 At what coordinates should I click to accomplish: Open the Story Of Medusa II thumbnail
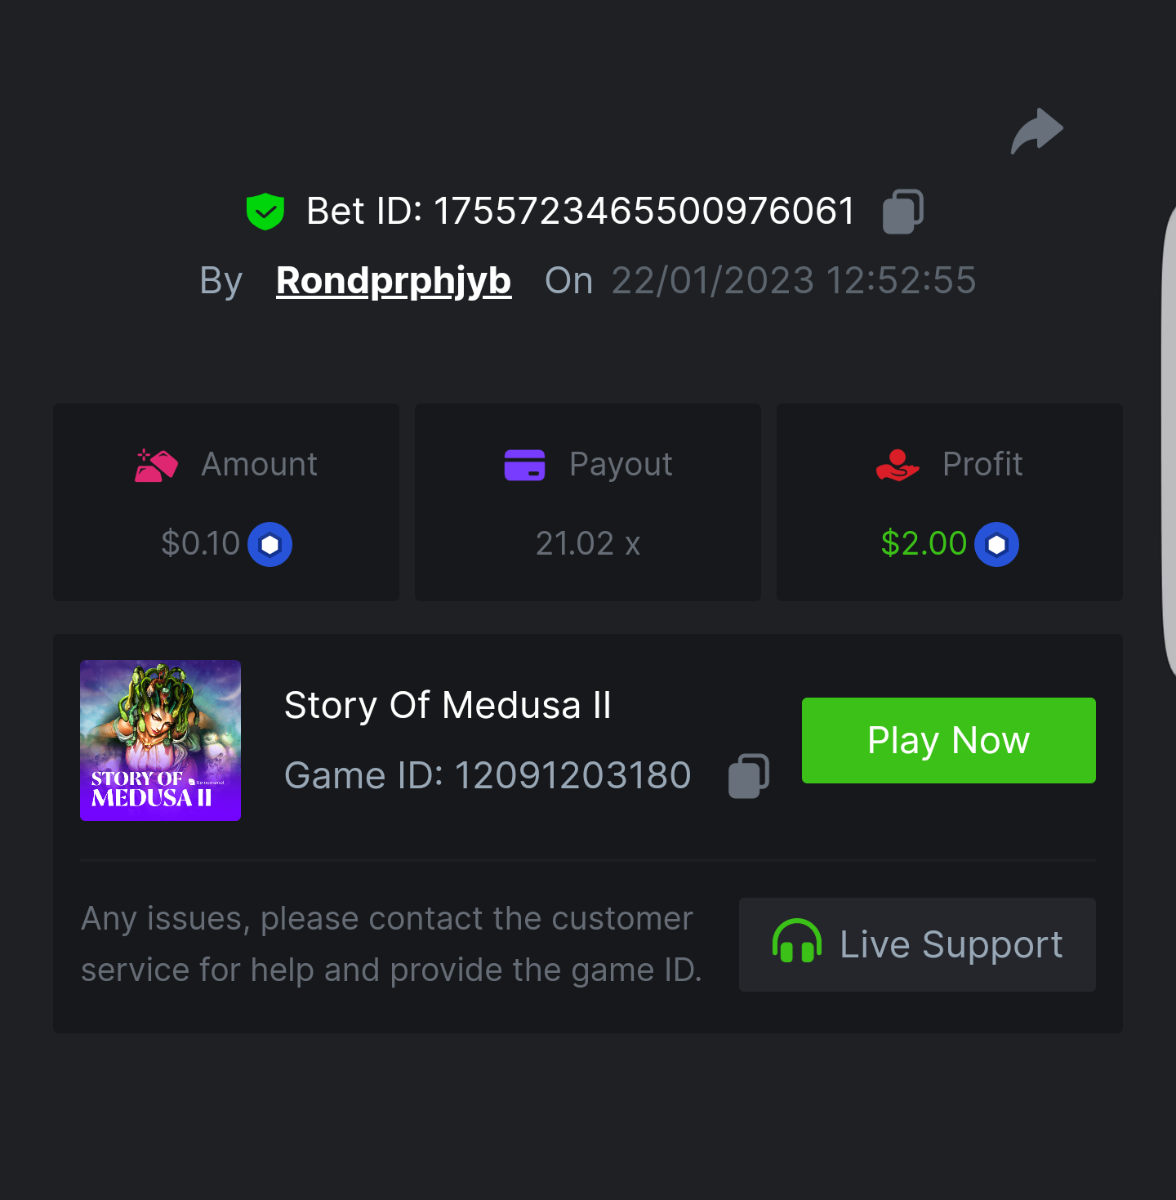[160, 740]
